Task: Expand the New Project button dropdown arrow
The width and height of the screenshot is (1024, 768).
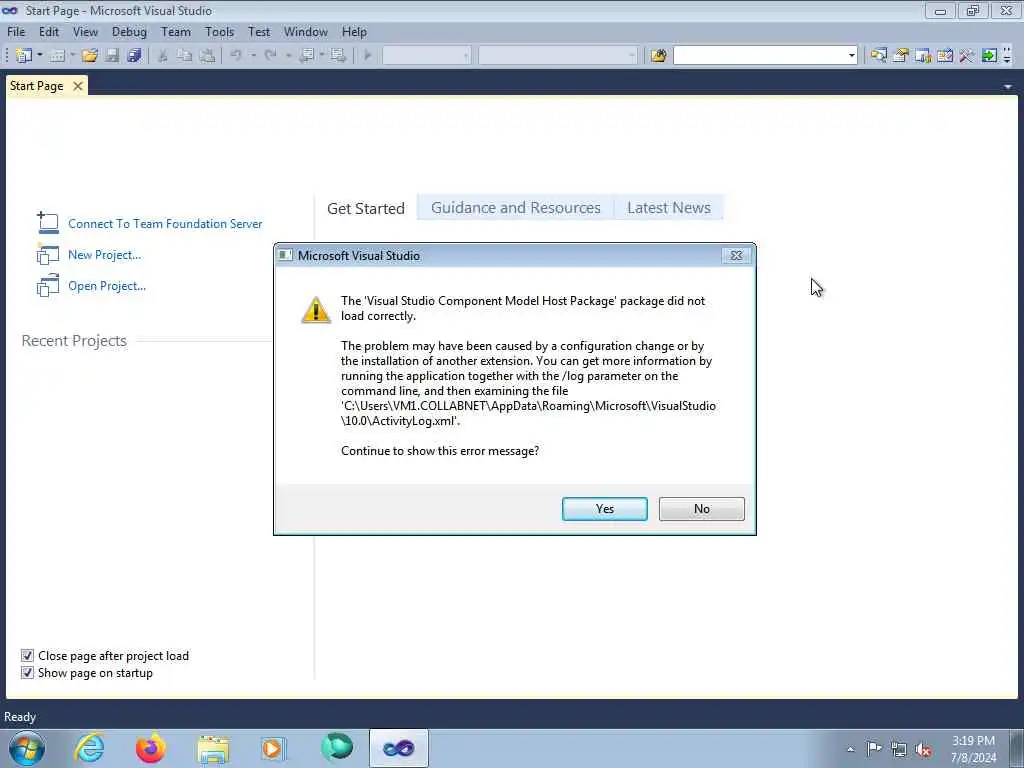Action: click(40, 56)
